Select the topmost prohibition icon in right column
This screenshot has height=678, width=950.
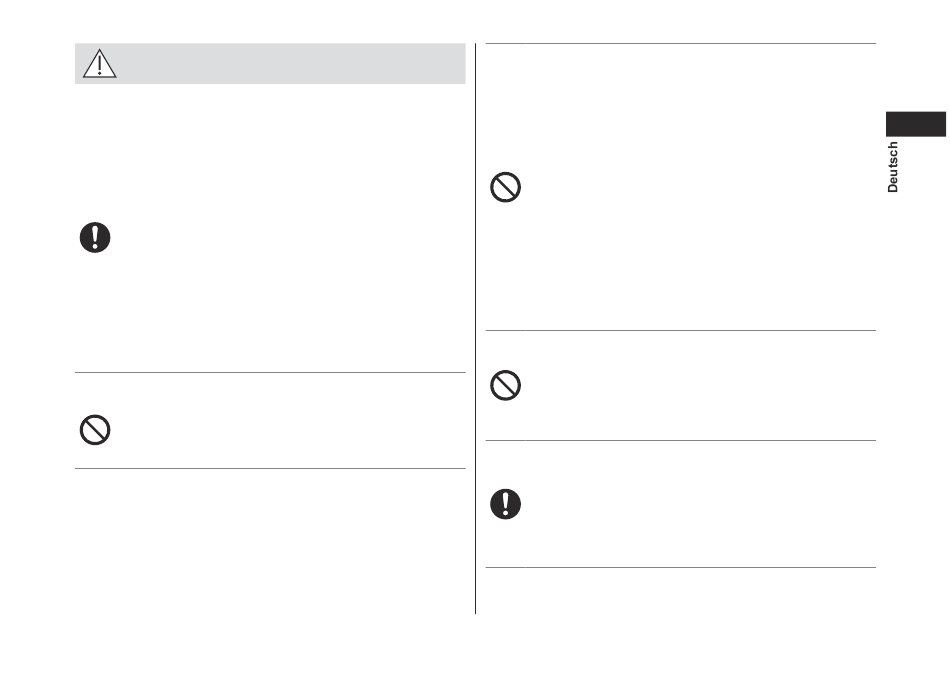pos(505,187)
